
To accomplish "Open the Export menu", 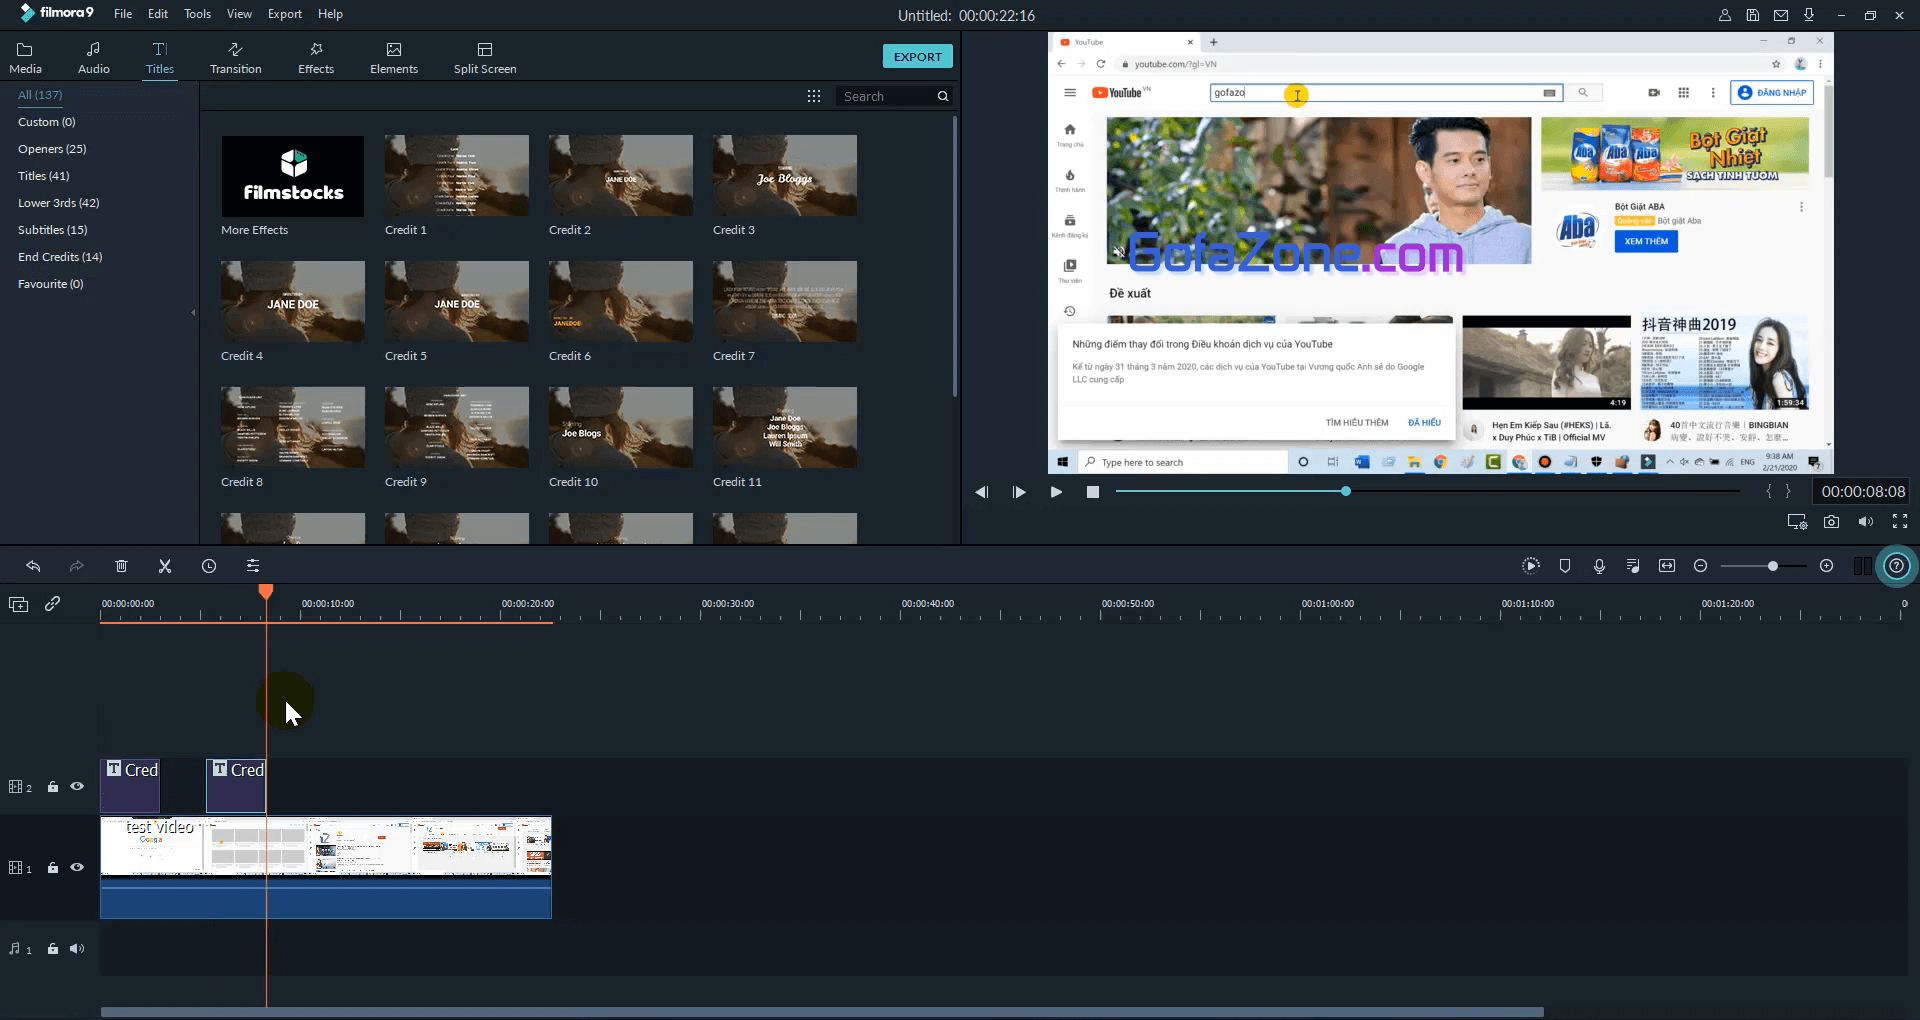I will 284,14.
